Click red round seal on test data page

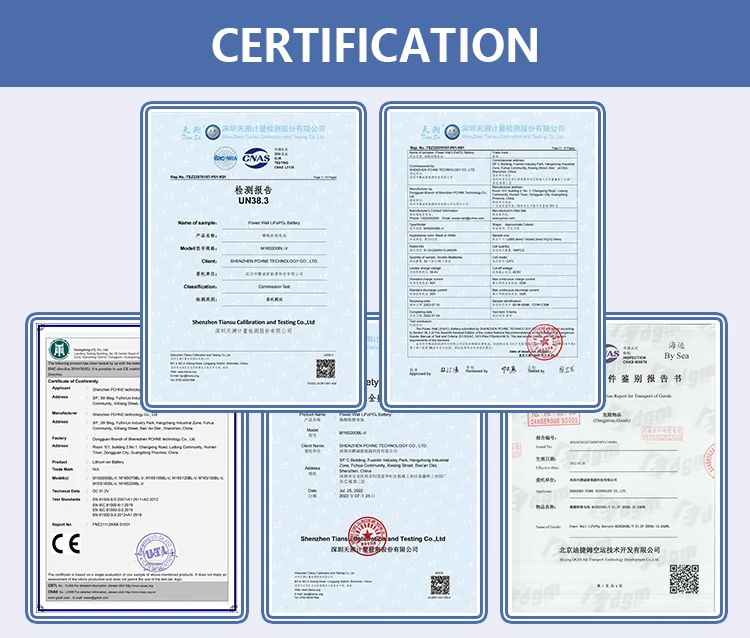544,341
